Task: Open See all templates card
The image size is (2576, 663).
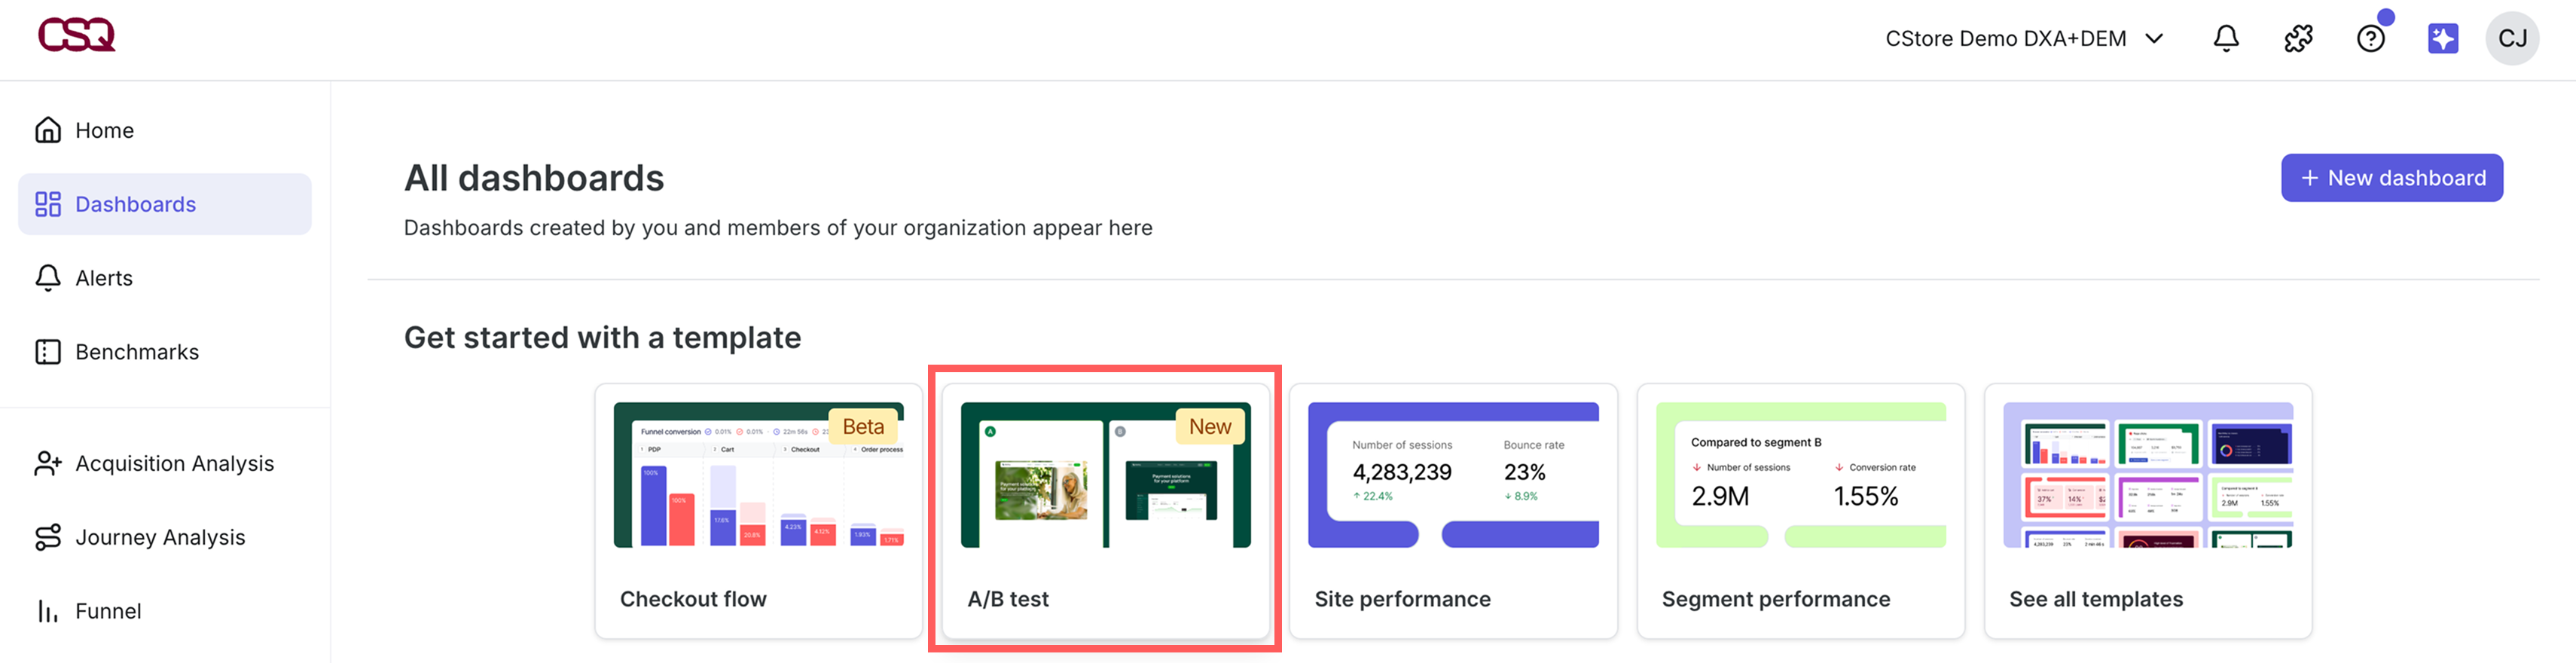Action: [x=2148, y=511]
